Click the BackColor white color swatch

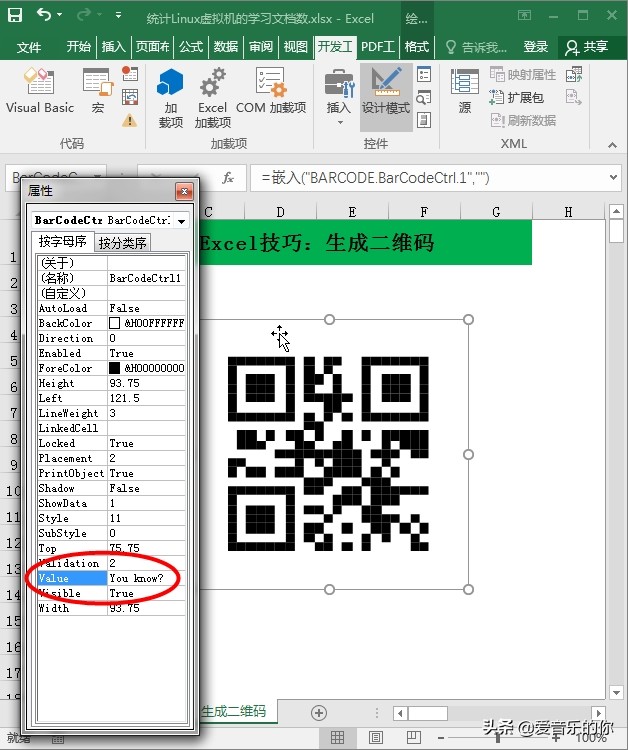pyautogui.click(x=114, y=323)
